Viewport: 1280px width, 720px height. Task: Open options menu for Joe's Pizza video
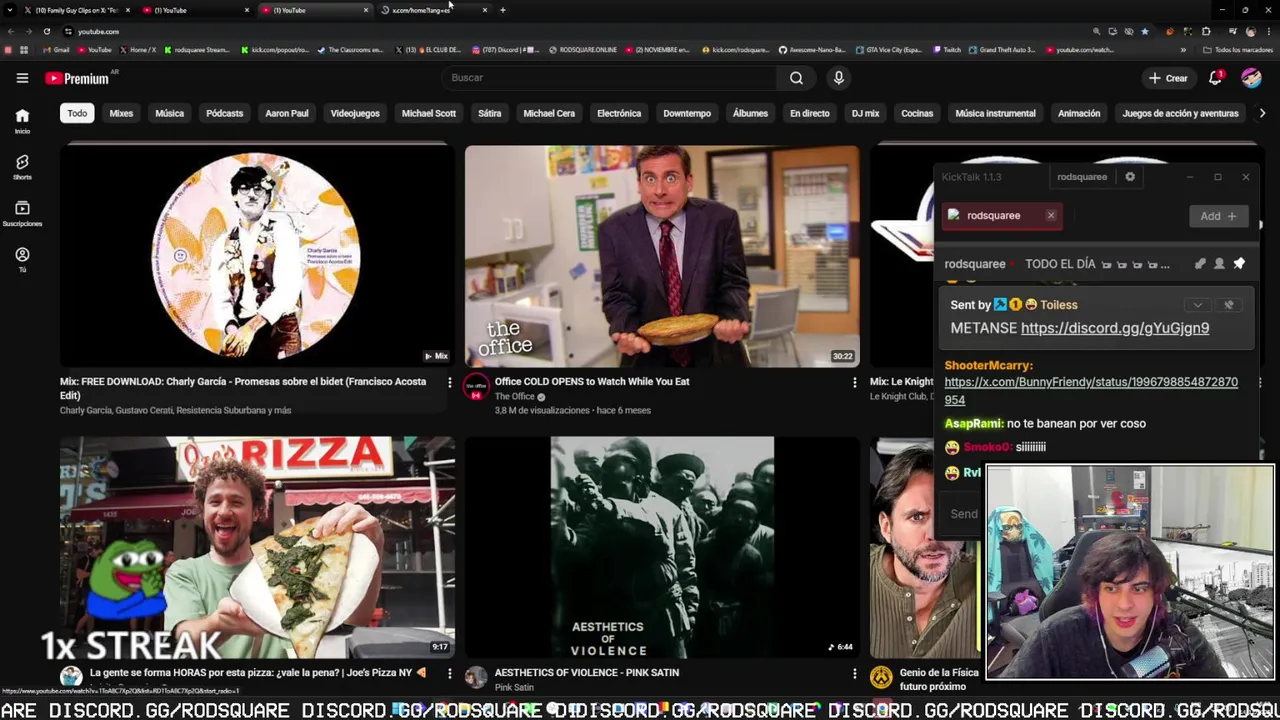pos(449,673)
